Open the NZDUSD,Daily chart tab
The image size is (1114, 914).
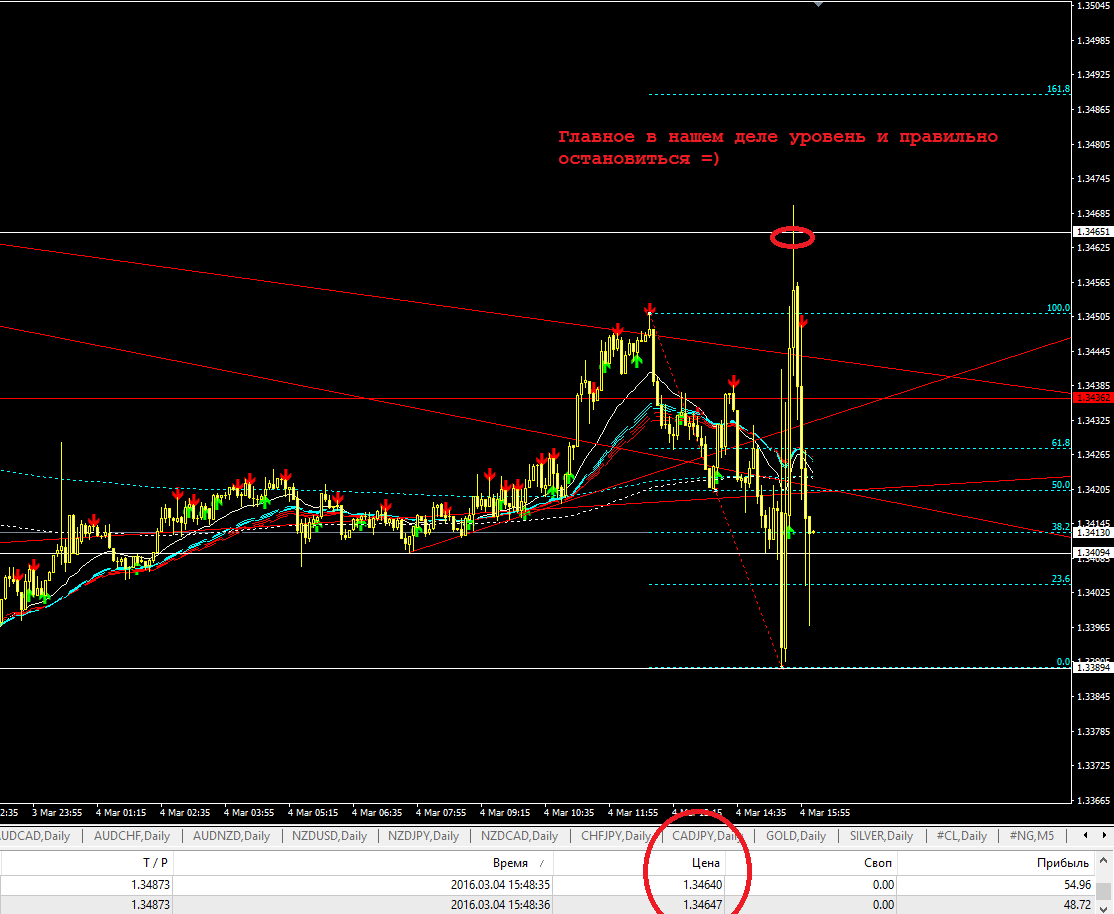point(330,836)
